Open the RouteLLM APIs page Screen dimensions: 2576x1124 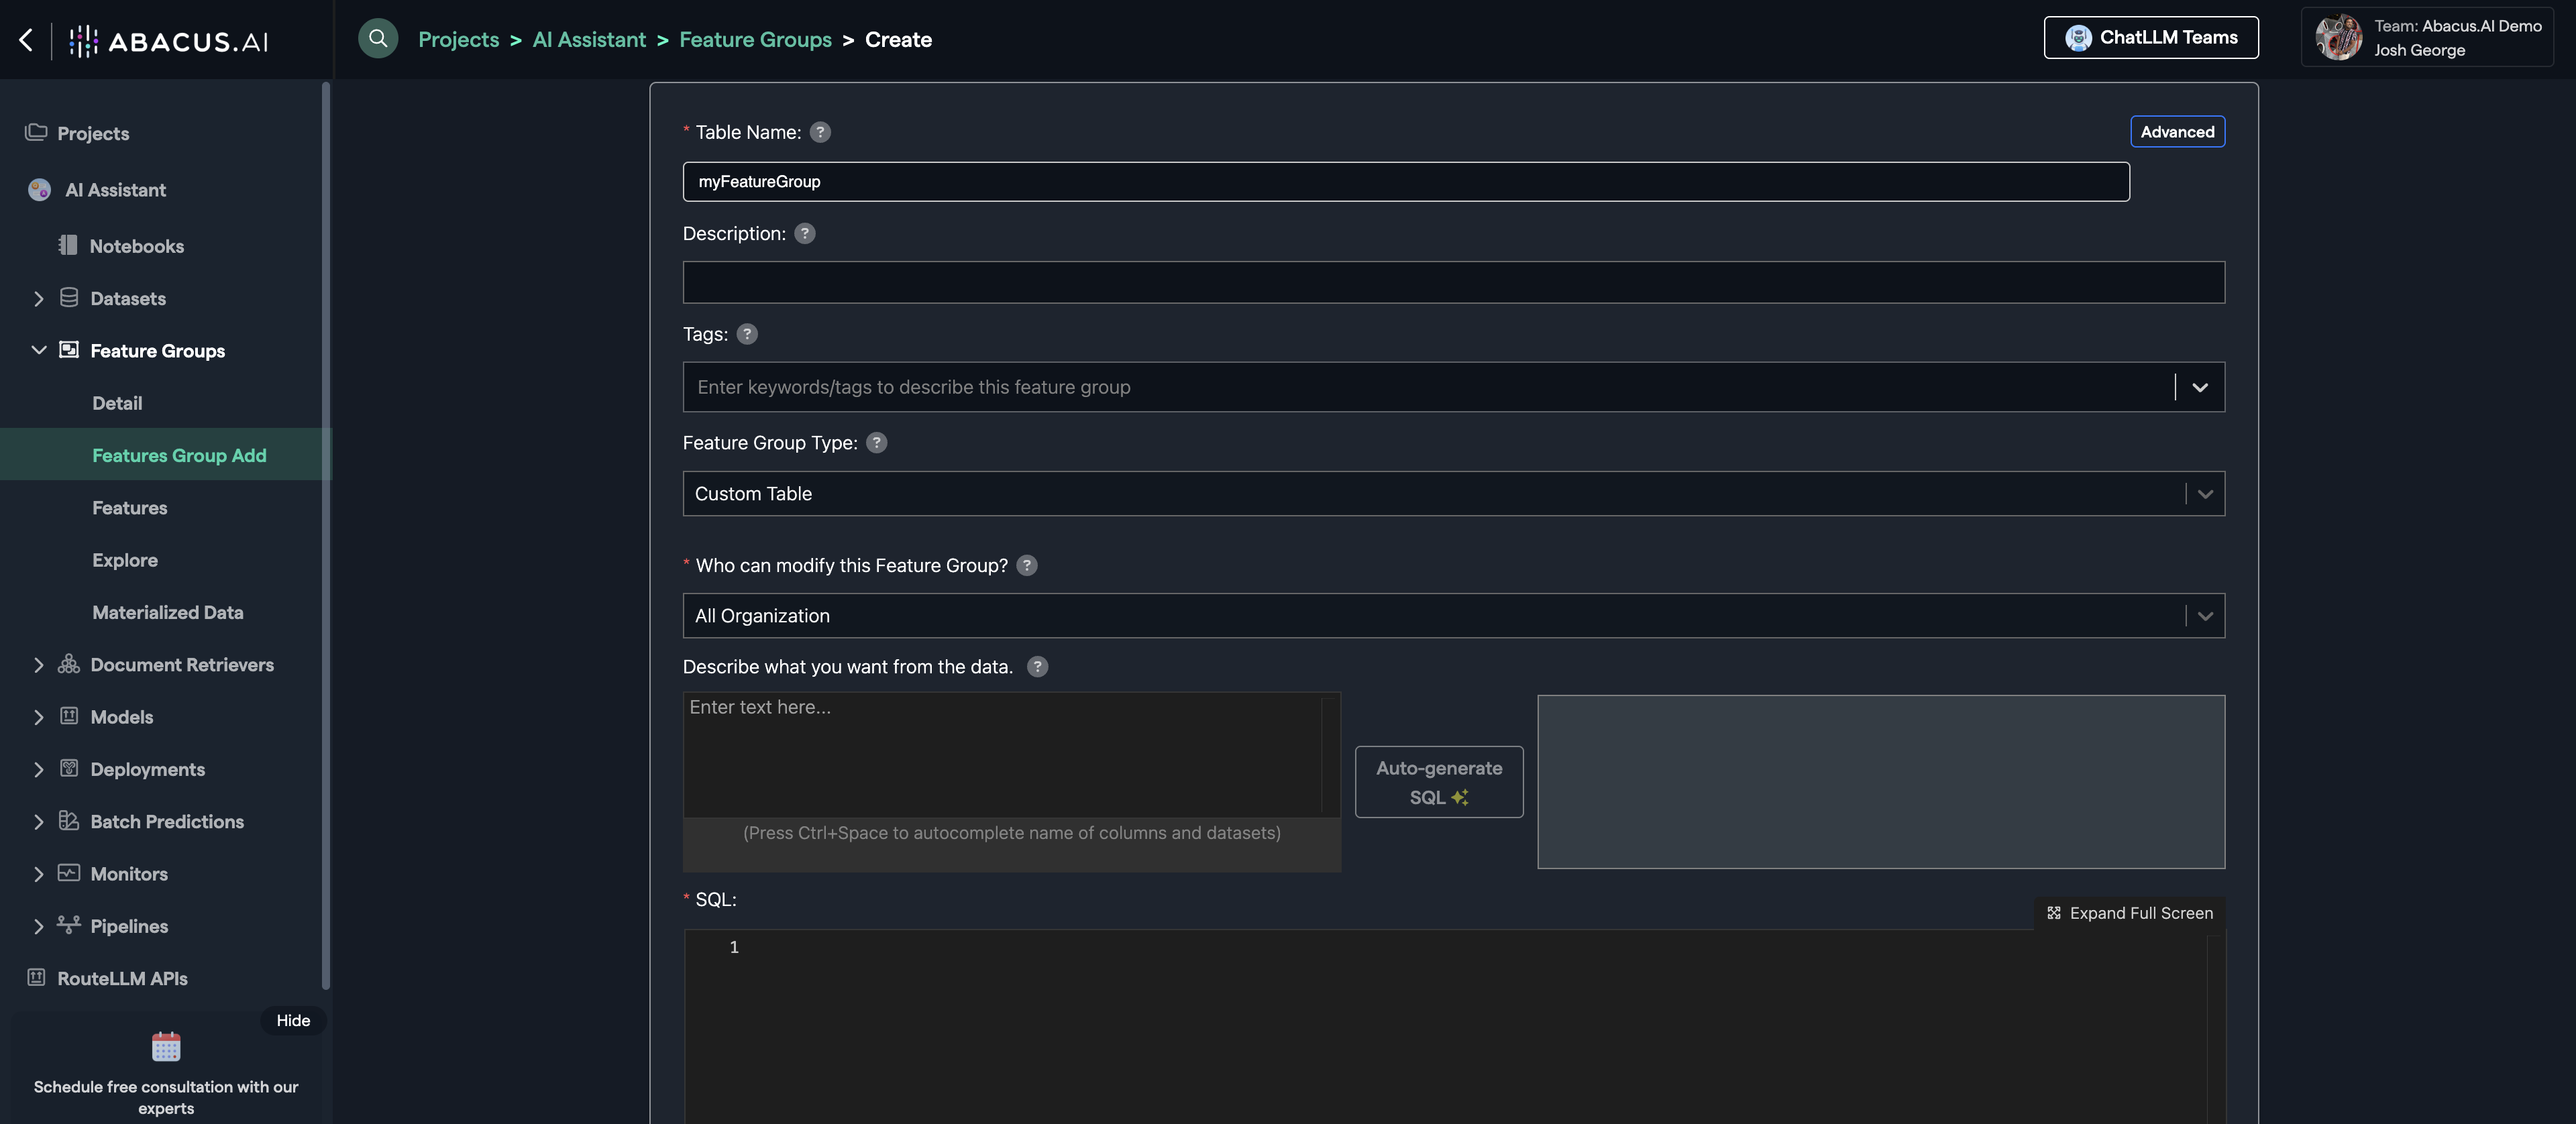tap(122, 978)
